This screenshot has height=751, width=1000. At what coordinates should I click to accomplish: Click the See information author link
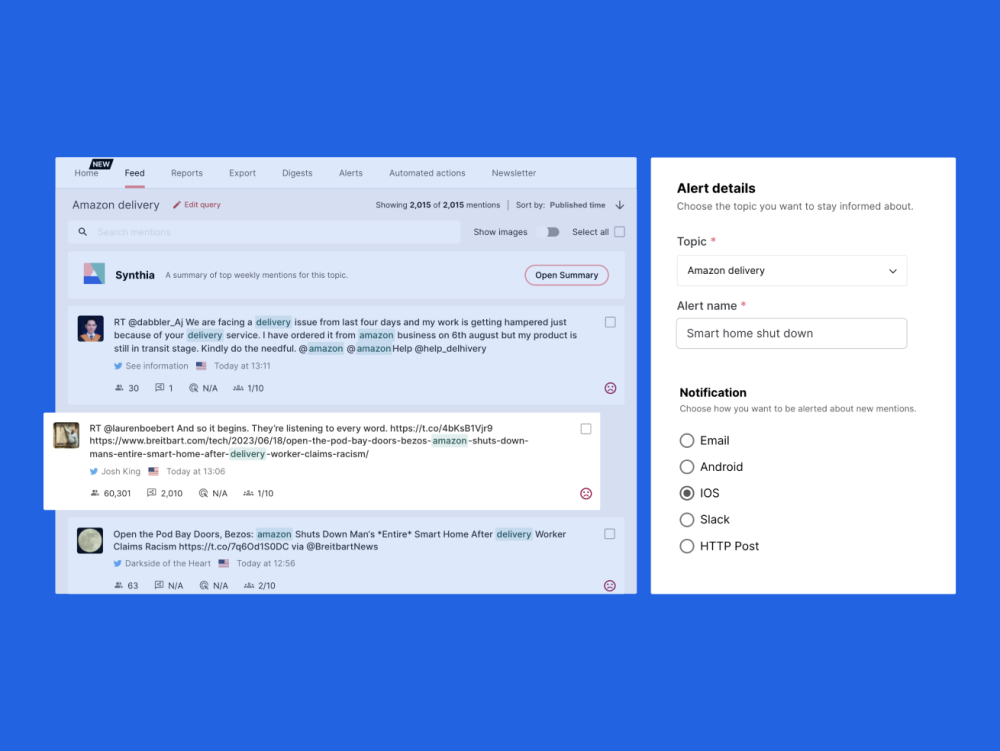[x=157, y=366]
